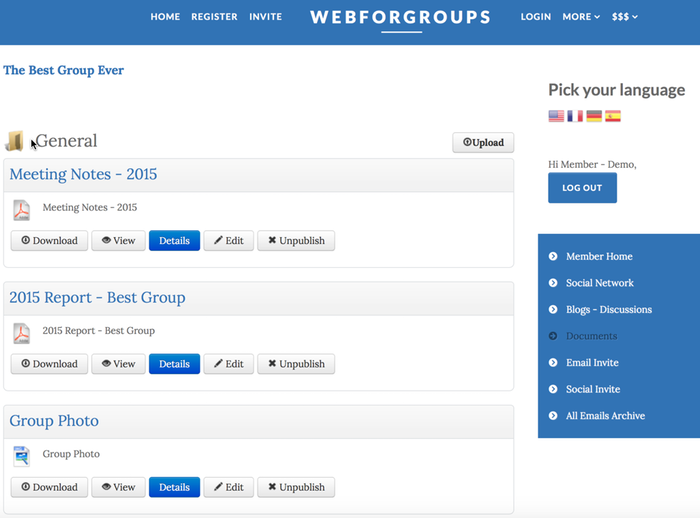This screenshot has height=518, width=700.
Task: Open INVITE in top navigation
Action: (x=266, y=17)
